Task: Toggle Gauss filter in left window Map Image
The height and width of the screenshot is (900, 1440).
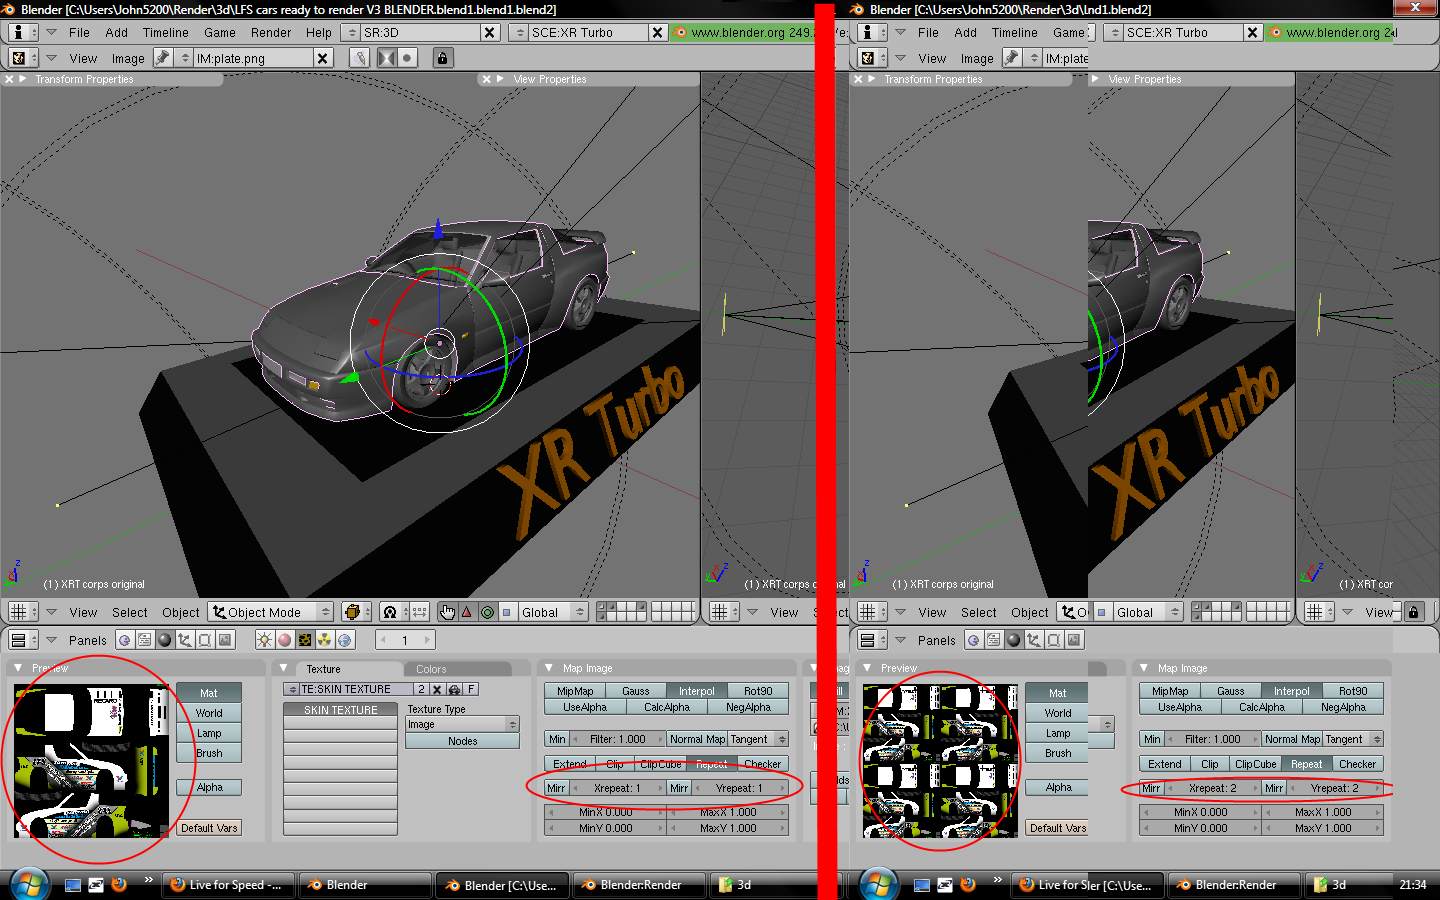Action: pos(636,691)
